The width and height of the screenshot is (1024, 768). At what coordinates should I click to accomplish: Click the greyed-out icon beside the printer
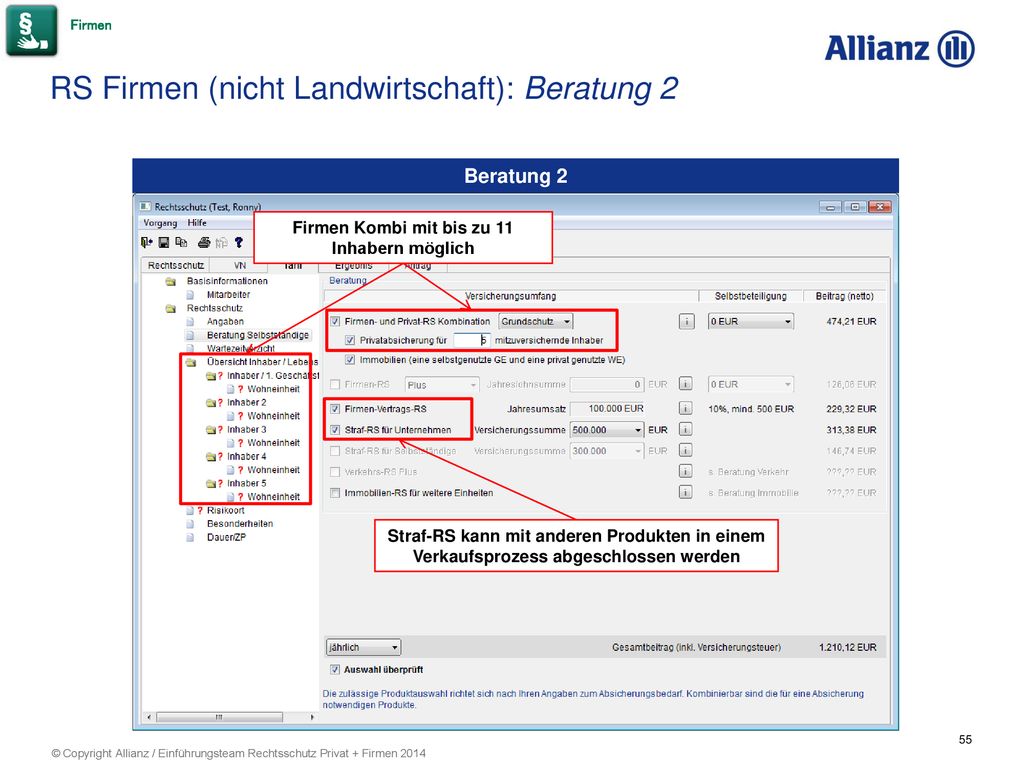point(221,242)
